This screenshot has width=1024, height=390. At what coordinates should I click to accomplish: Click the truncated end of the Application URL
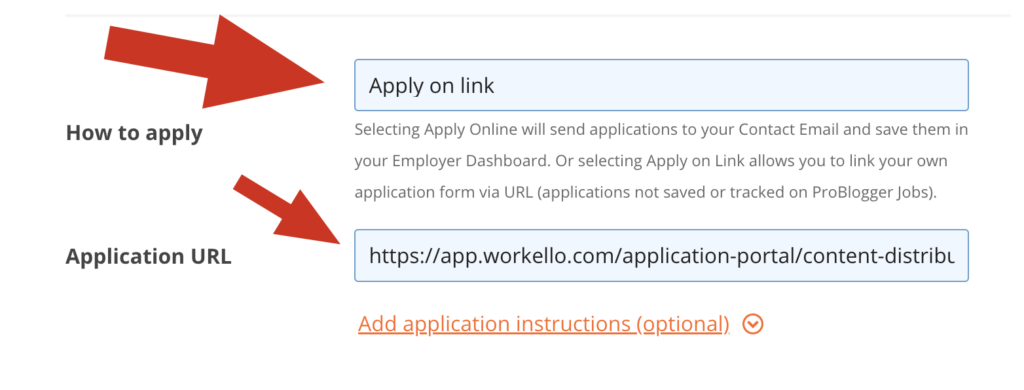(914, 255)
